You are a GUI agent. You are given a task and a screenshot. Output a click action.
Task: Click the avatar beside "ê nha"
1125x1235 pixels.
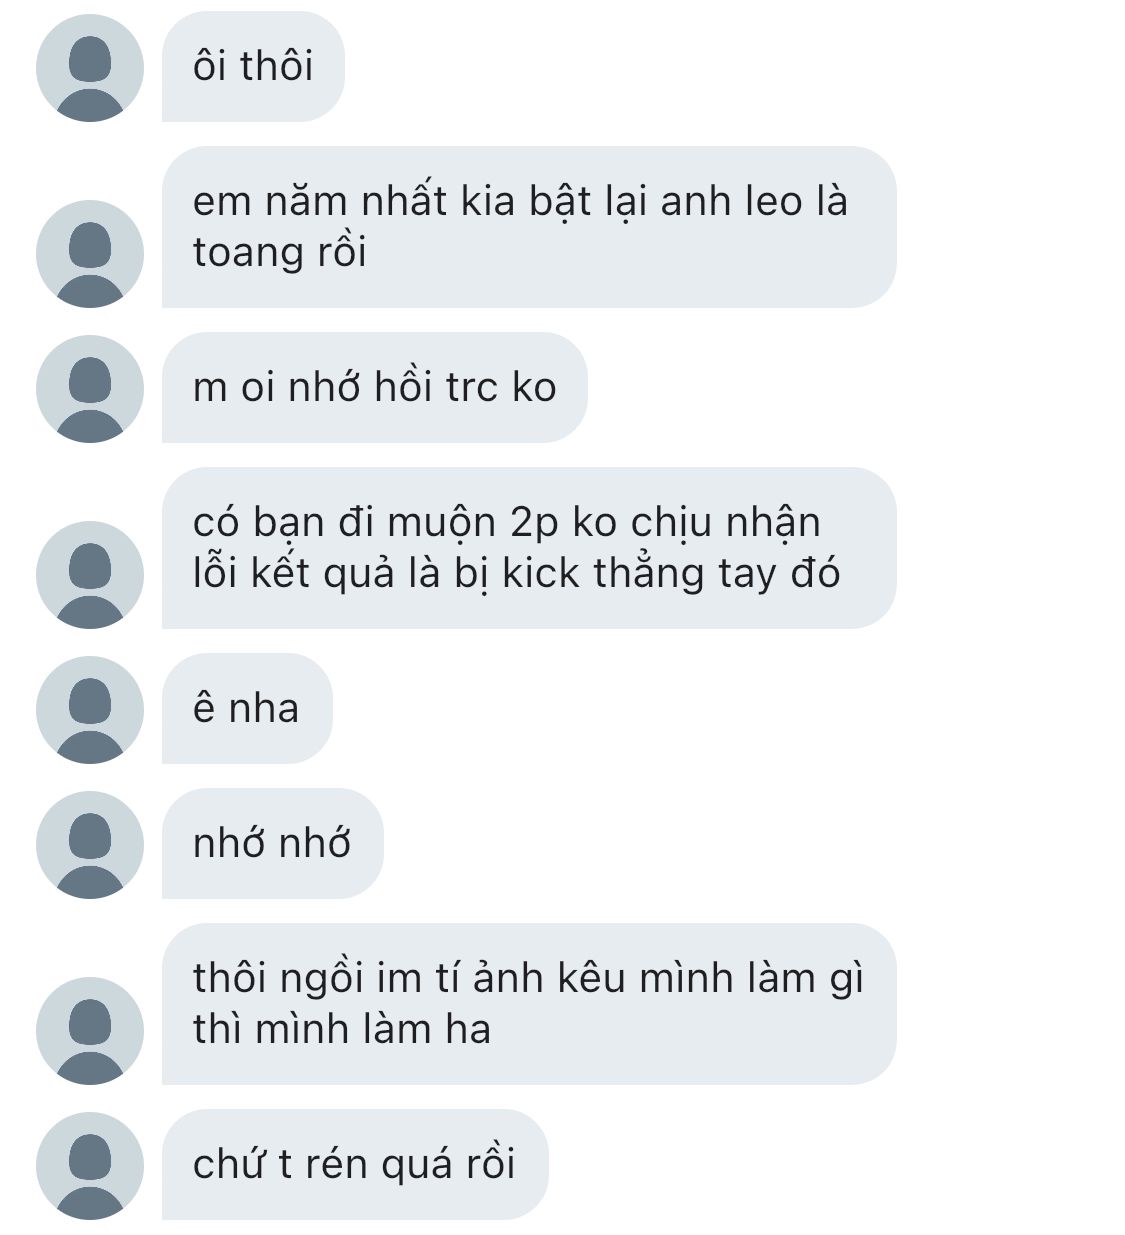tap(89, 709)
